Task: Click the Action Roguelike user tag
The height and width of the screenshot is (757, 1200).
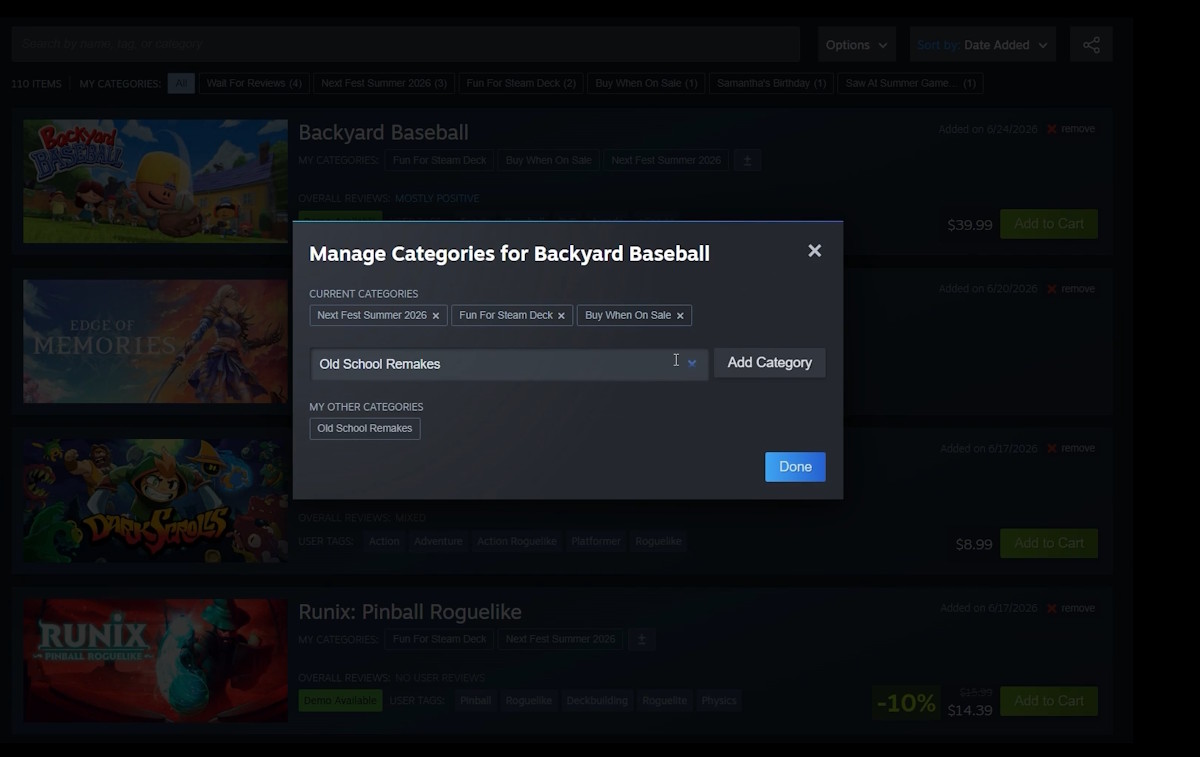Action: [517, 541]
